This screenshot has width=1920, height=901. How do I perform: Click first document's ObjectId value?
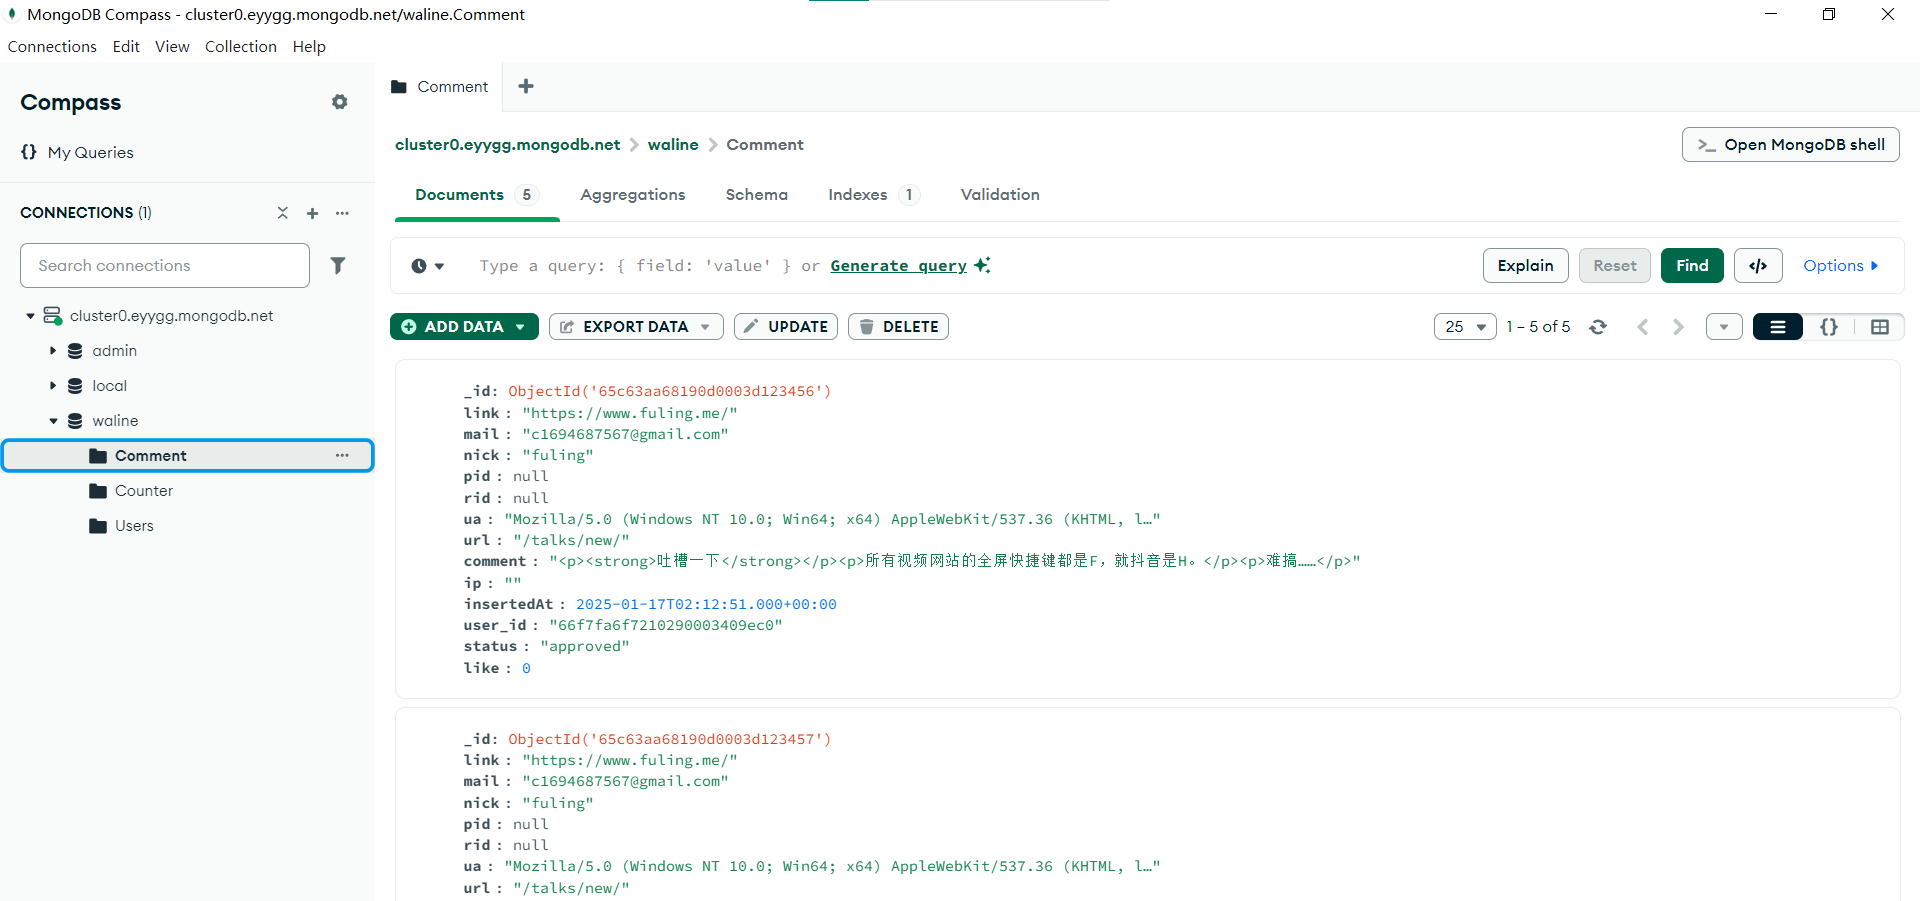coord(670,391)
